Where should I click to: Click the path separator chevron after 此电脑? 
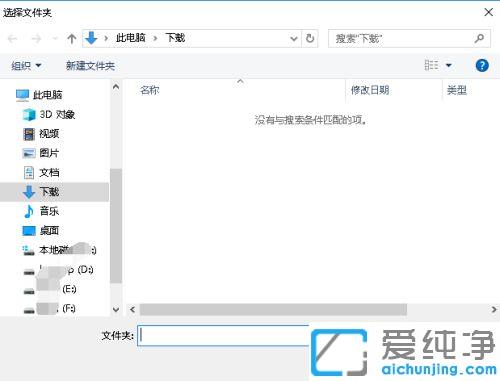155,39
